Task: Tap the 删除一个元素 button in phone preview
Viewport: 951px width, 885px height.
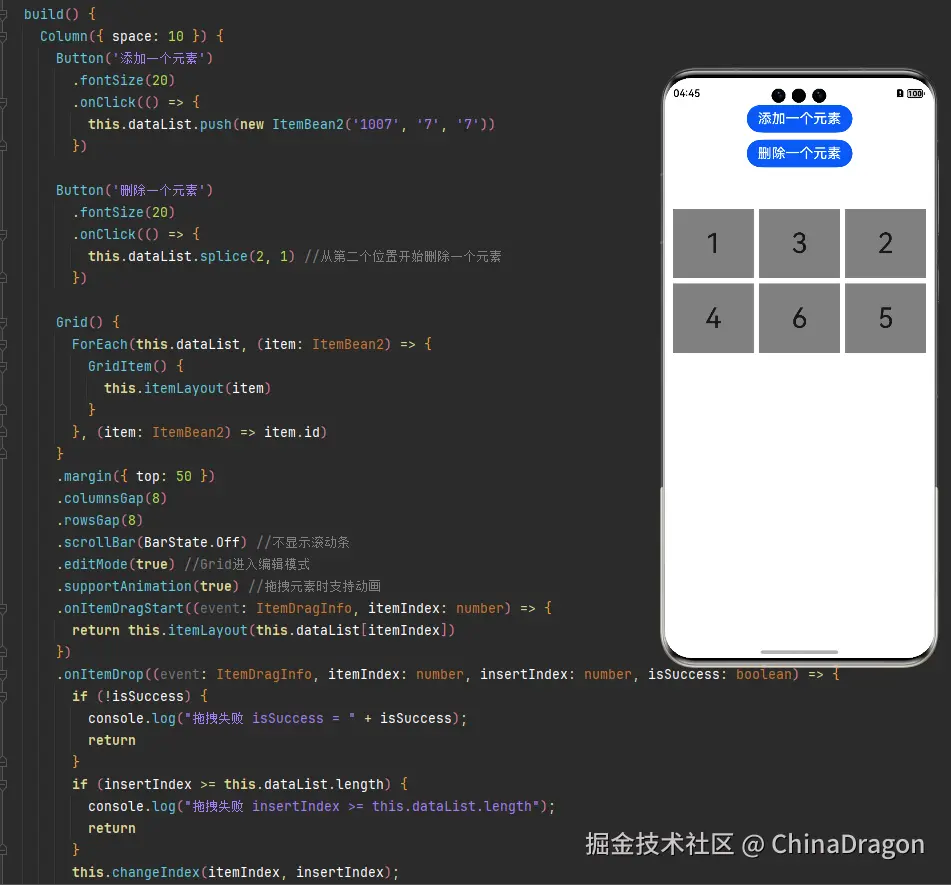Action: [x=799, y=153]
